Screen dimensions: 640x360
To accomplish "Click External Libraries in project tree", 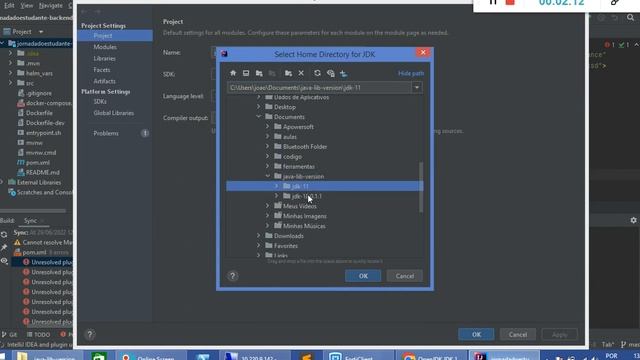I will click(39, 182).
